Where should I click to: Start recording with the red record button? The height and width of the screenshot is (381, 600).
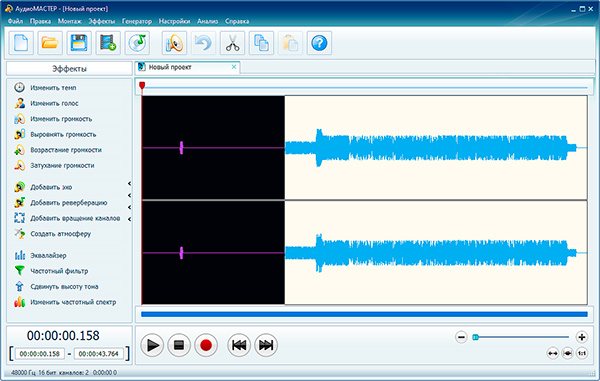pos(206,345)
